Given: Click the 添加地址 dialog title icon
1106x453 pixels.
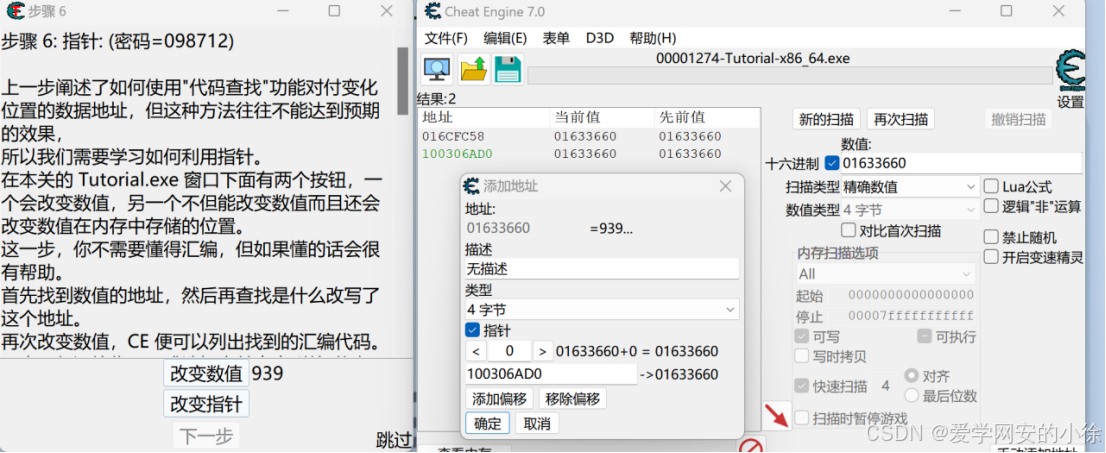Looking at the screenshot, I should (471, 186).
